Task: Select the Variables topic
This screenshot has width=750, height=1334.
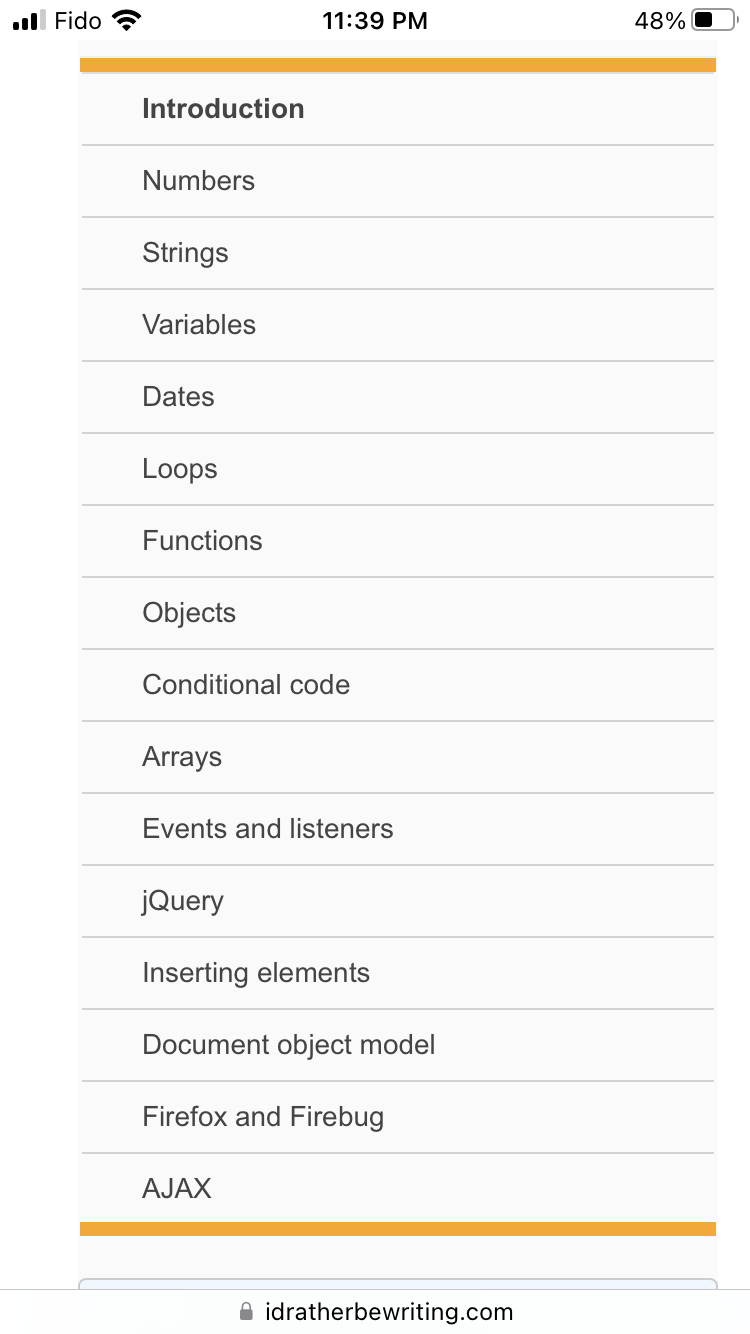Action: tap(199, 325)
